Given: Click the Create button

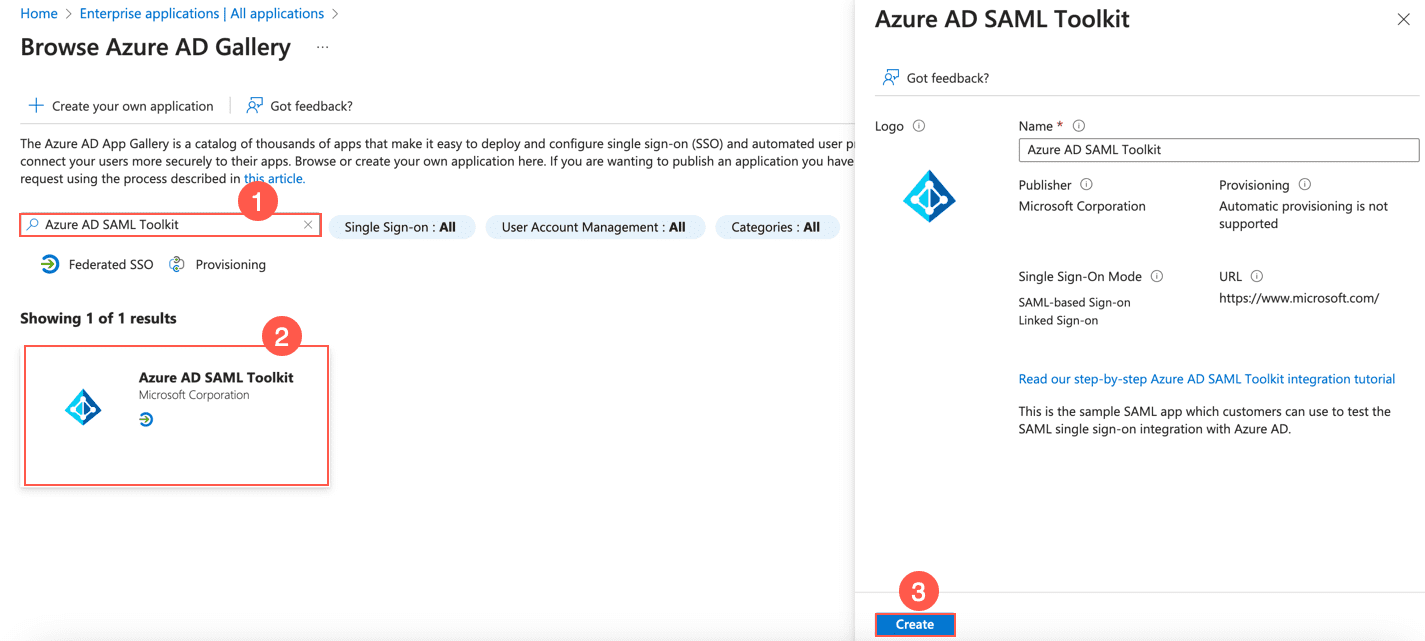Looking at the screenshot, I should coord(914,624).
